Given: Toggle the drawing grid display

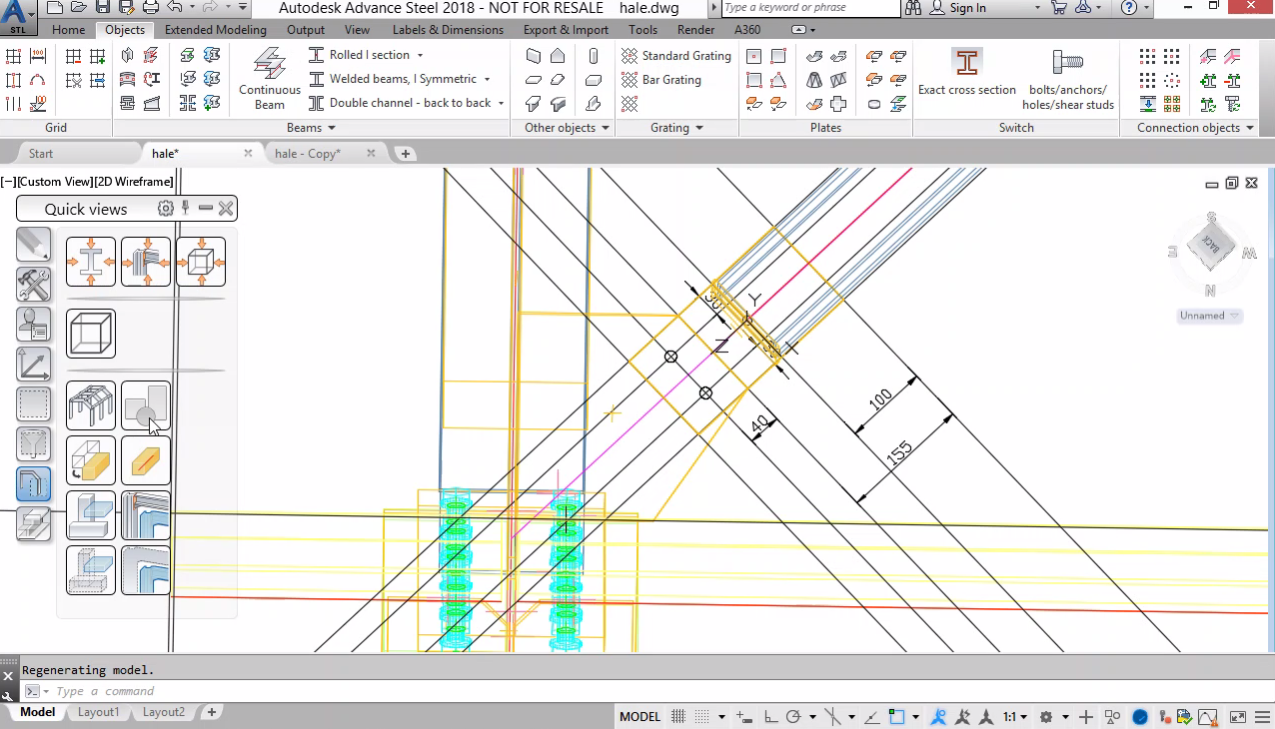Looking at the screenshot, I should pos(678,717).
